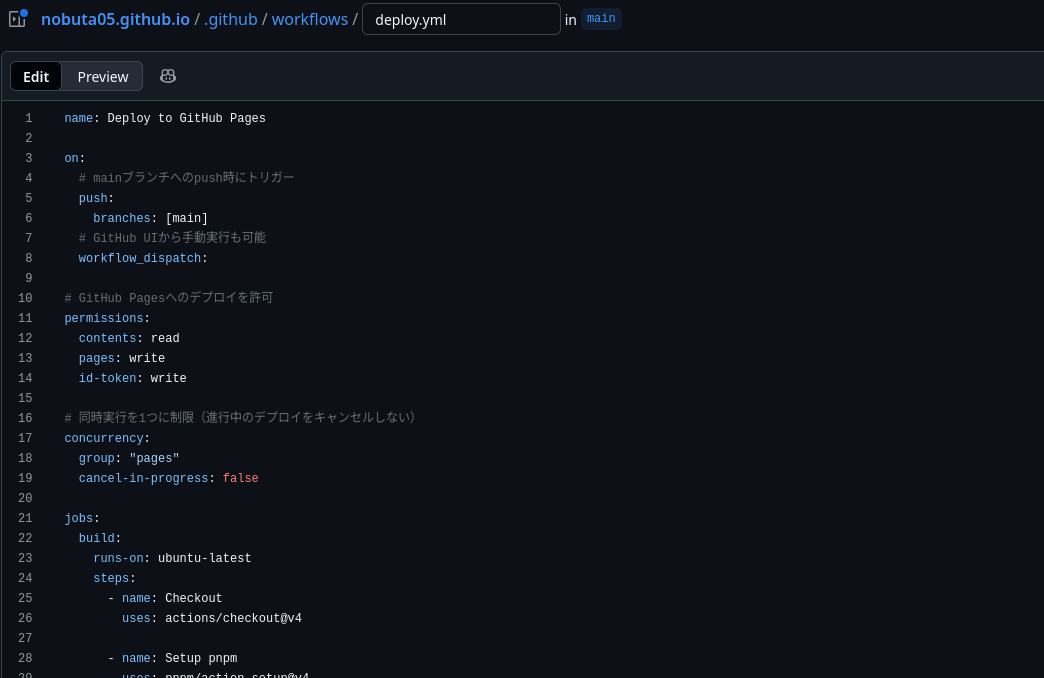Place cursor on 'ubuntu-latest' text
The height and width of the screenshot is (678, 1044).
click(204, 559)
